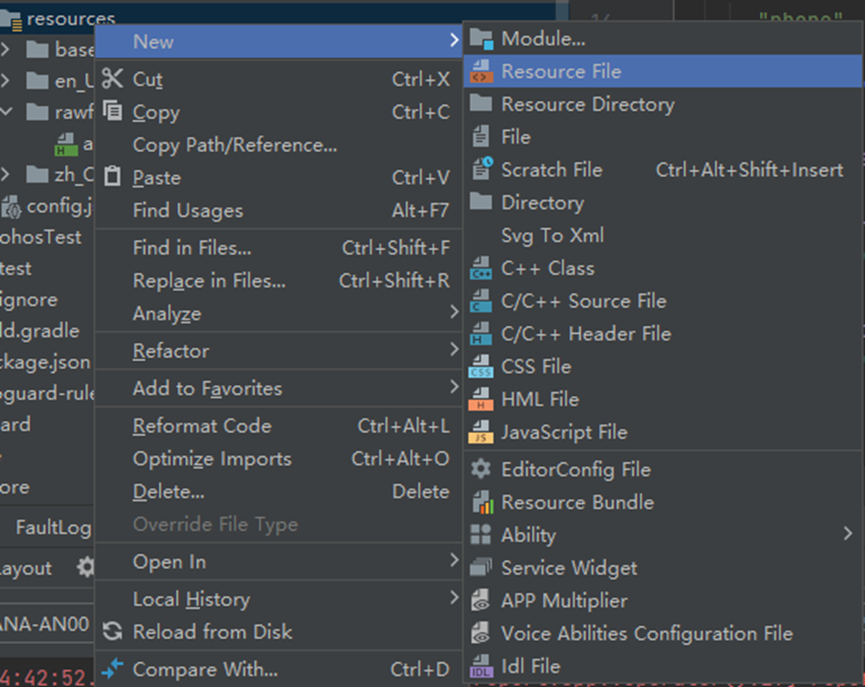Click the Resource Bundle chart icon

click(482, 502)
